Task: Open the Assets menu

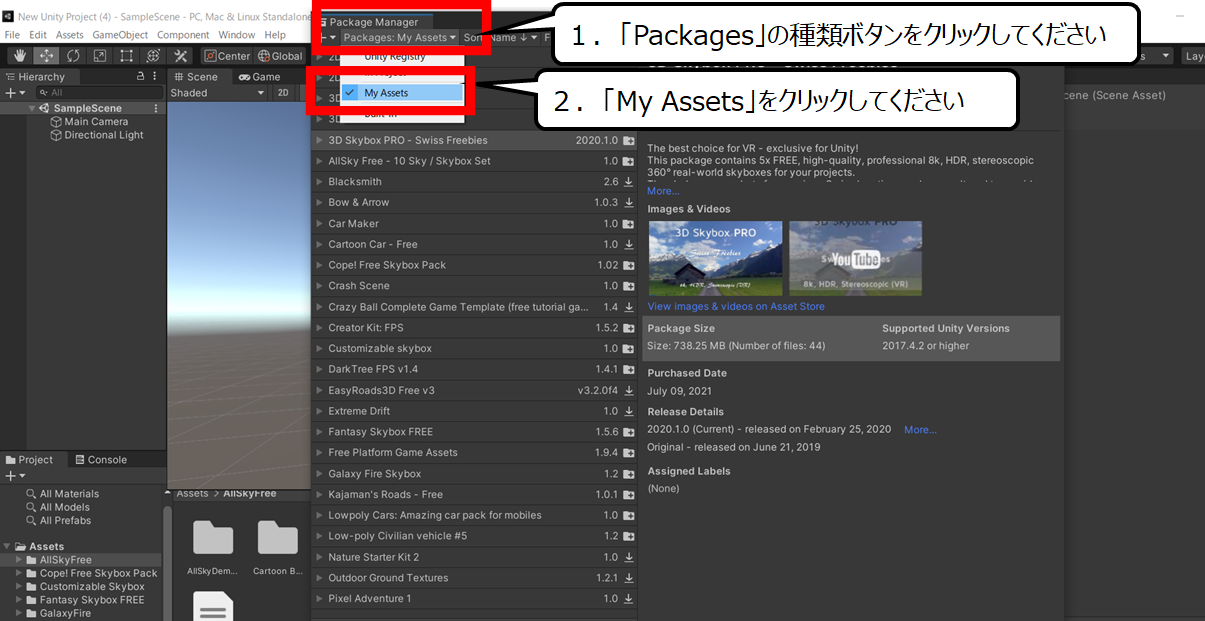Action: coord(70,35)
